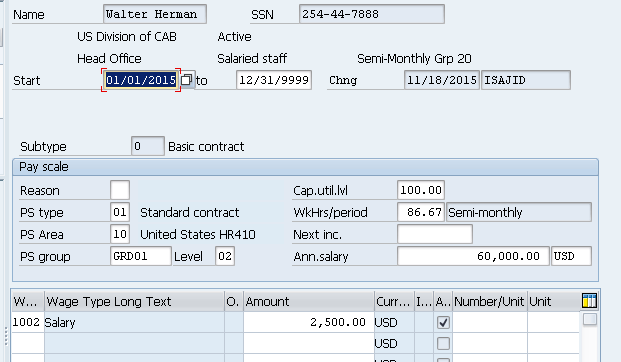Click the Ann.salary field 60,000.00
The height and width of the screenshot is (362, 621).
tap(473, 256)
